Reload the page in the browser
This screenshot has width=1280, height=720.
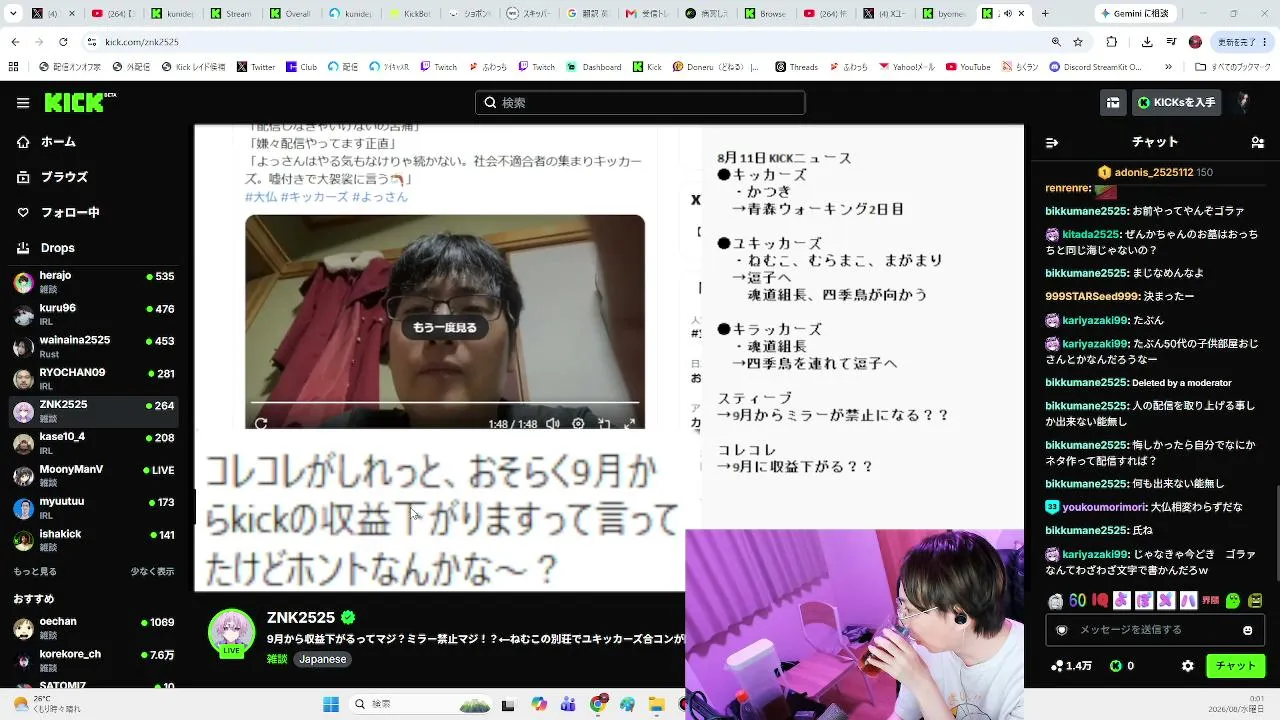pyautogui.click(x=62, y=42)
